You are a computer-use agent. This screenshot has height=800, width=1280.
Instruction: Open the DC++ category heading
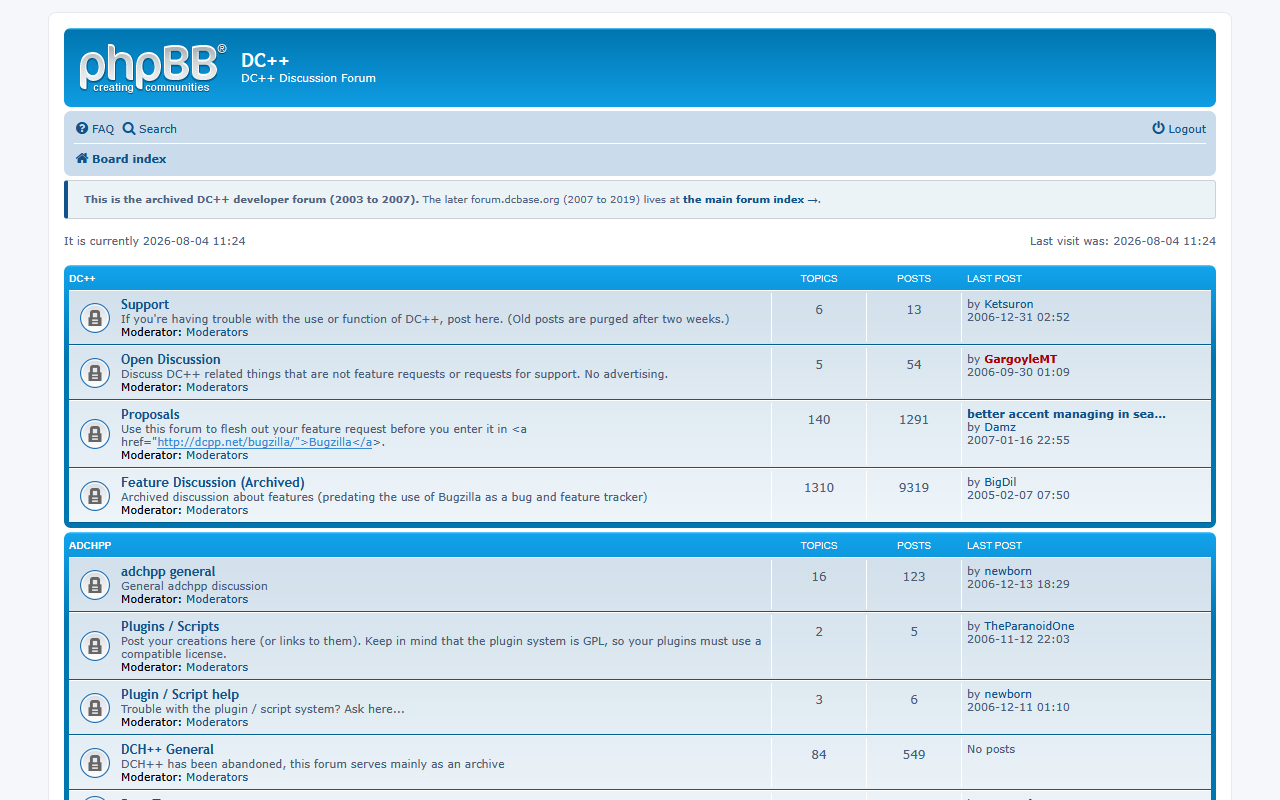(x=82, y=279)
